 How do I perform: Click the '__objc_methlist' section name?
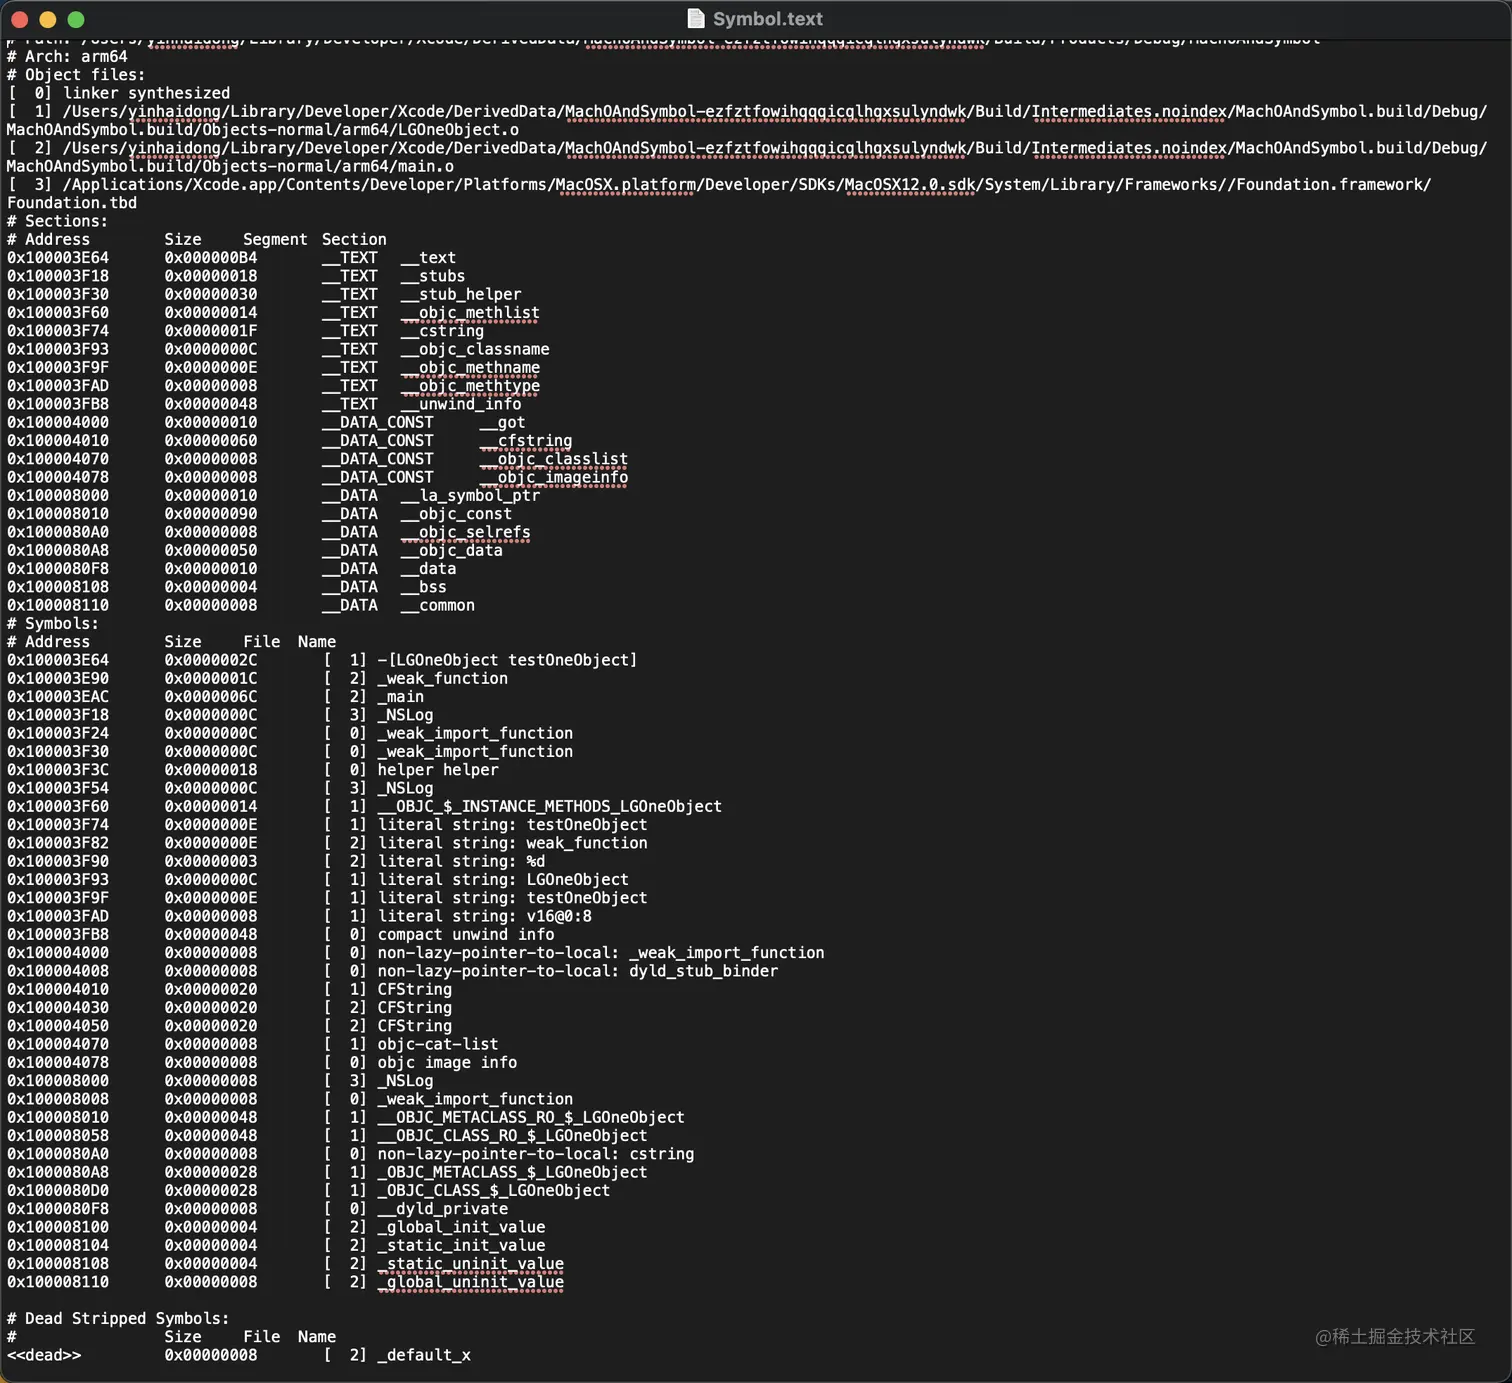[x=470, y=313]
